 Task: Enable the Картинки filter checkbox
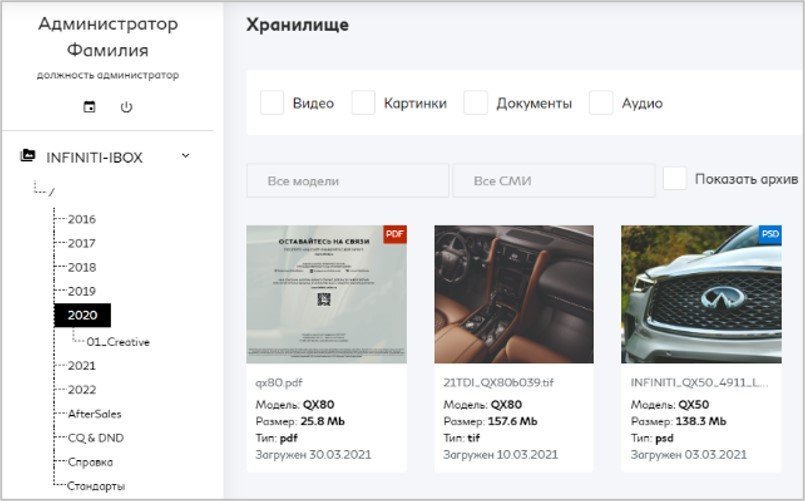coord(363,103)
